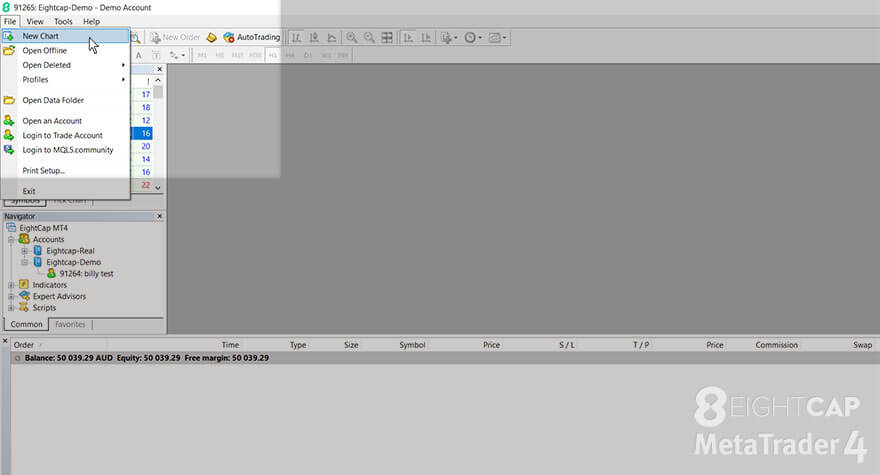Screen dimensions: 880x475
Task: Switch chart to line chart type
Action: (332, 38)
